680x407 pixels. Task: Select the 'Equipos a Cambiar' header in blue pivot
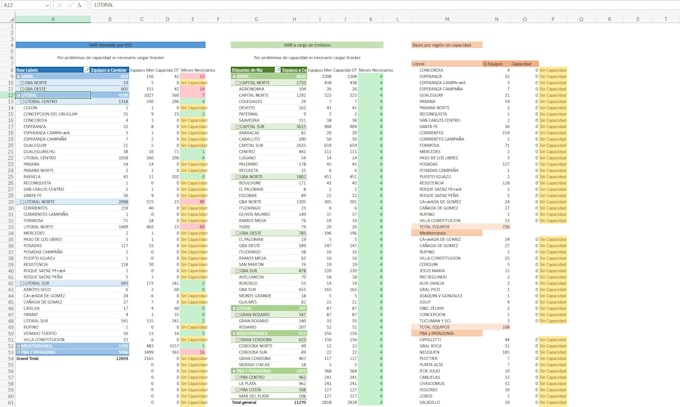point(109,70)
